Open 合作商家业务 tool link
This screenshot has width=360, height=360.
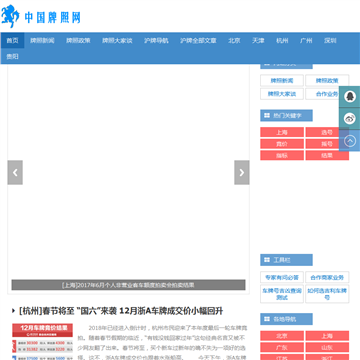click(327, 277)
